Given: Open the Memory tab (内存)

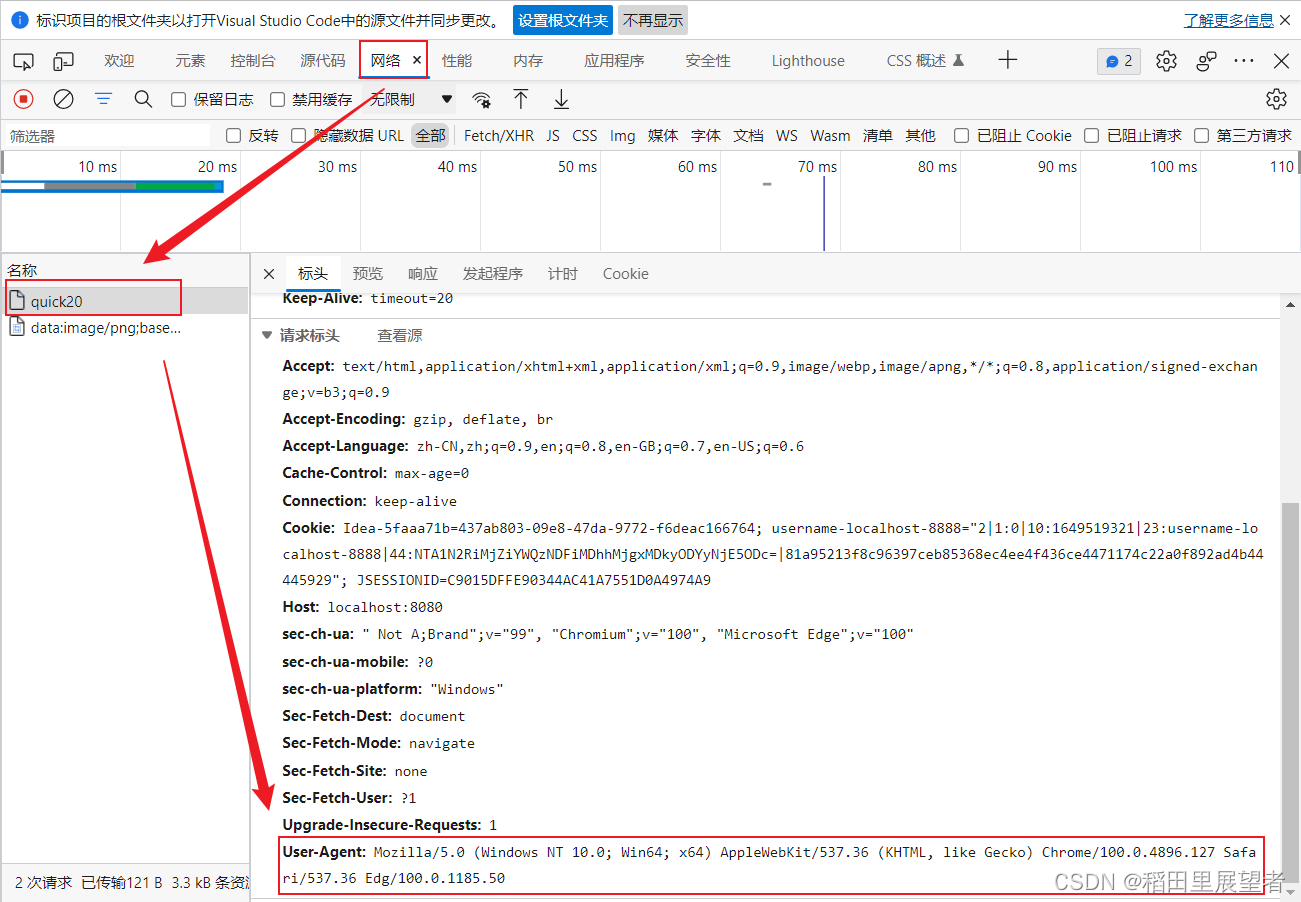Looking at the screenshot, I should (x=528, y=61).
